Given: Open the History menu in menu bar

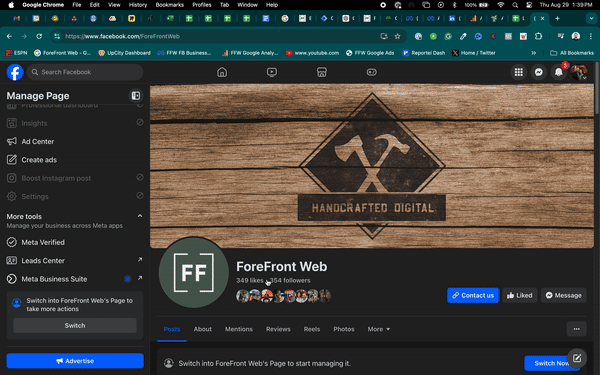Looking at the screenshot, I should (138, 5).
